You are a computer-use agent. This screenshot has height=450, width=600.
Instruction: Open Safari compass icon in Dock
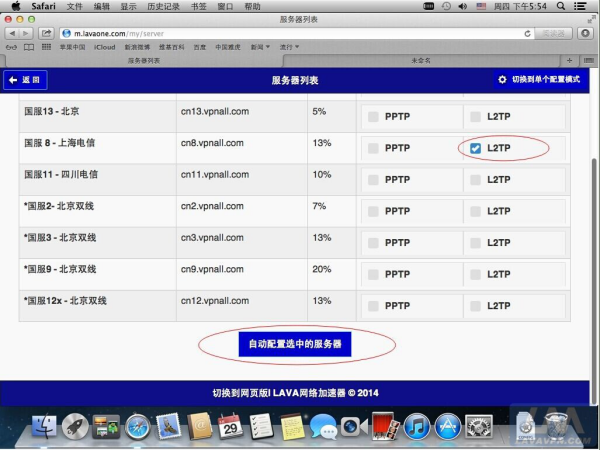[x=137, y=427]
